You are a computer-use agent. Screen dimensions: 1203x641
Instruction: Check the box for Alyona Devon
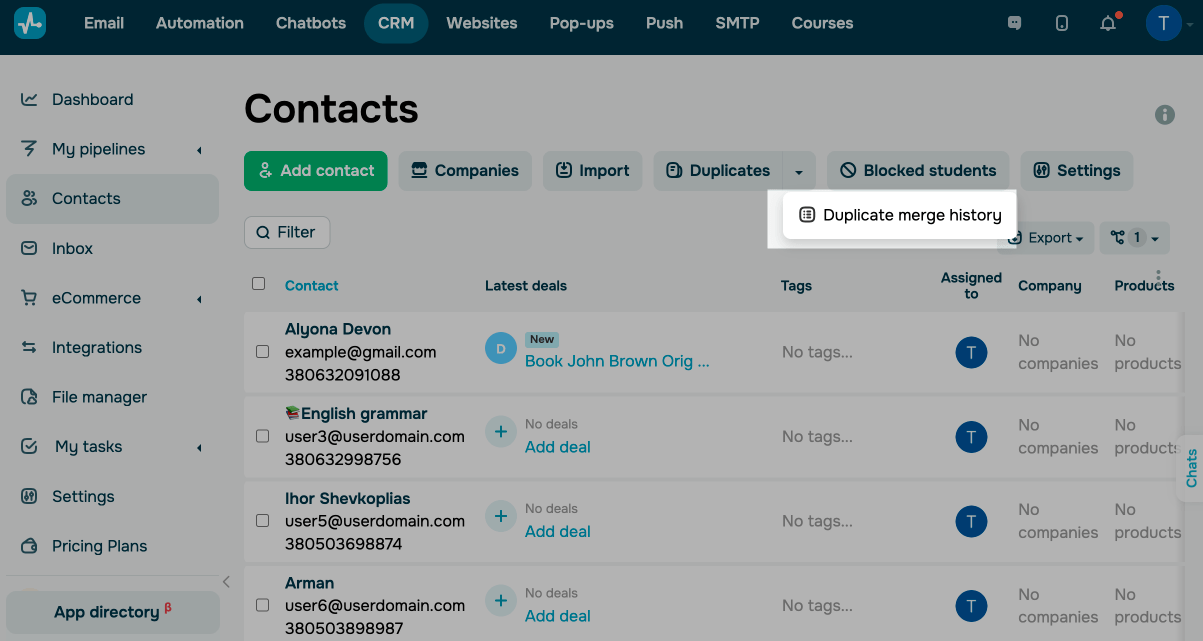click(x=262, y=352)
